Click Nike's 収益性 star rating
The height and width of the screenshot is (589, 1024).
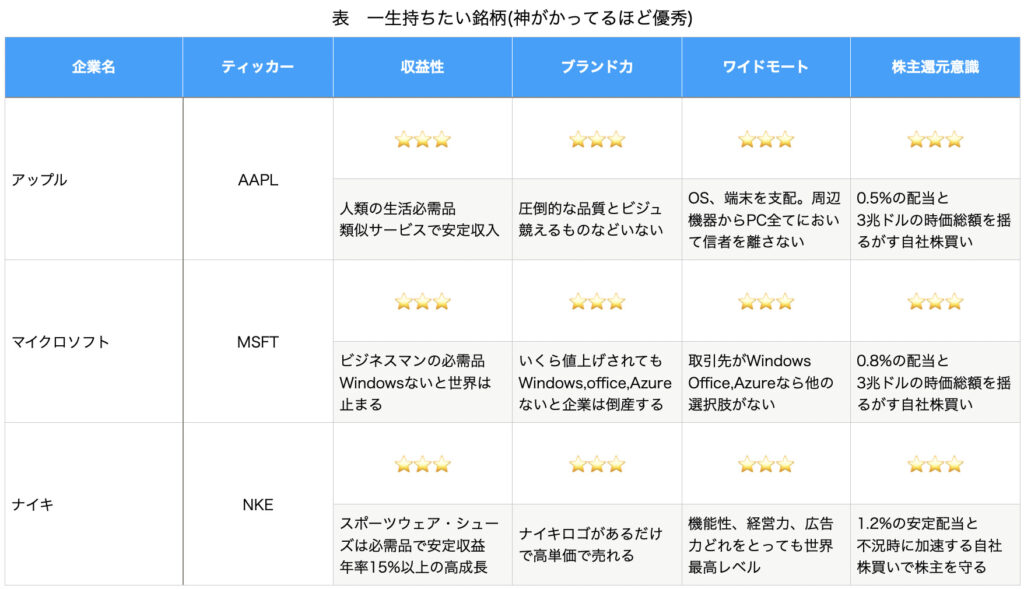click(423, 464)
